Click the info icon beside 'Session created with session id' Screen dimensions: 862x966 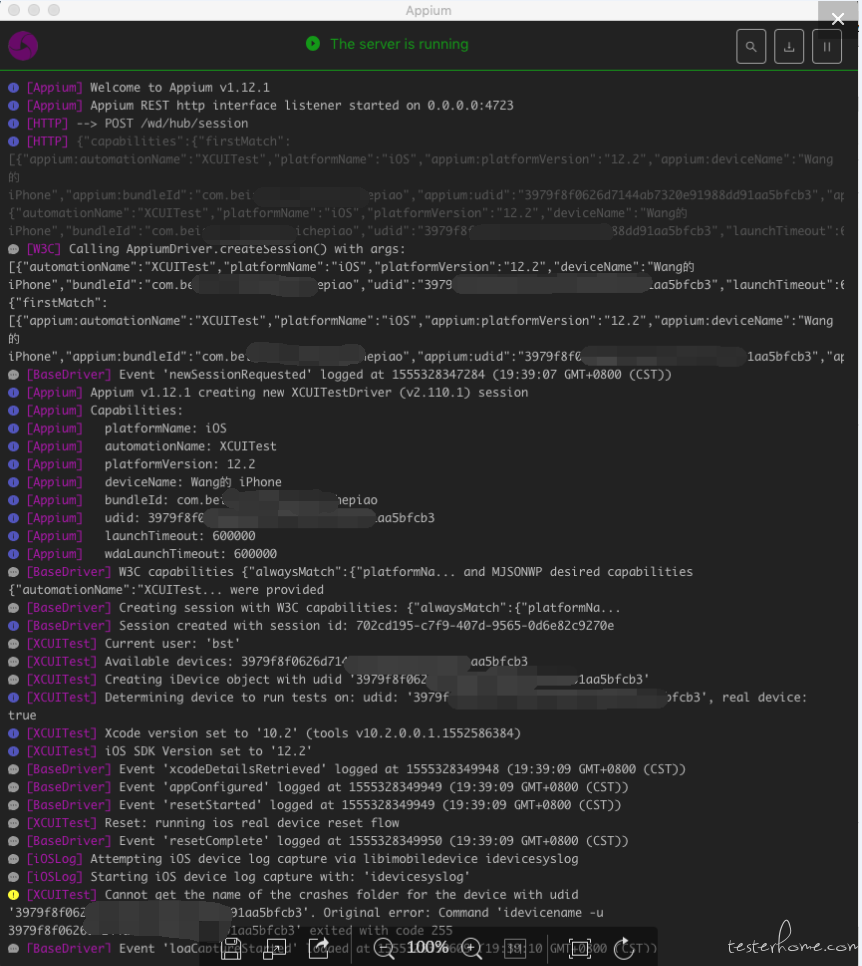[x=13, y=625]
